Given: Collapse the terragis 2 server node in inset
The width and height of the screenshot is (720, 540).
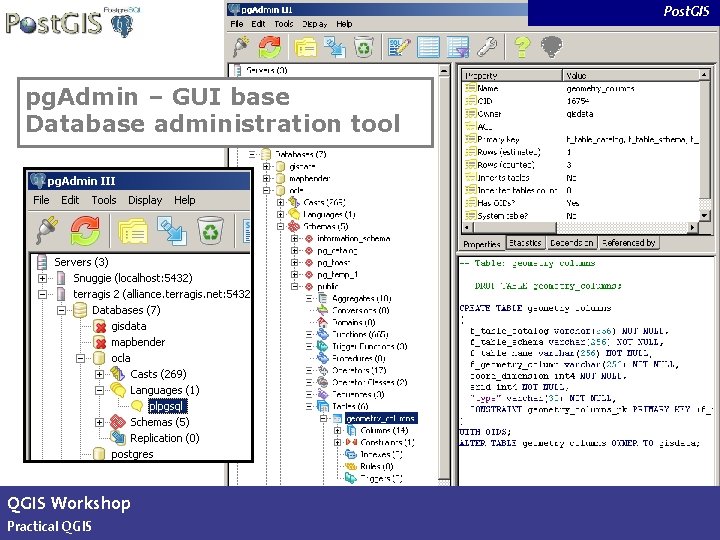Looking at the screenshot, I should click(x=42, y=294).
